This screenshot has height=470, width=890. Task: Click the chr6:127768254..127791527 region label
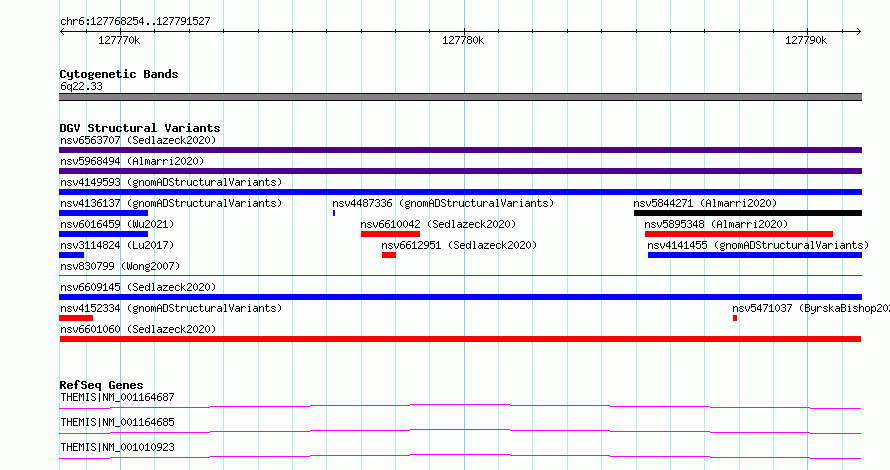pos(135,22)
